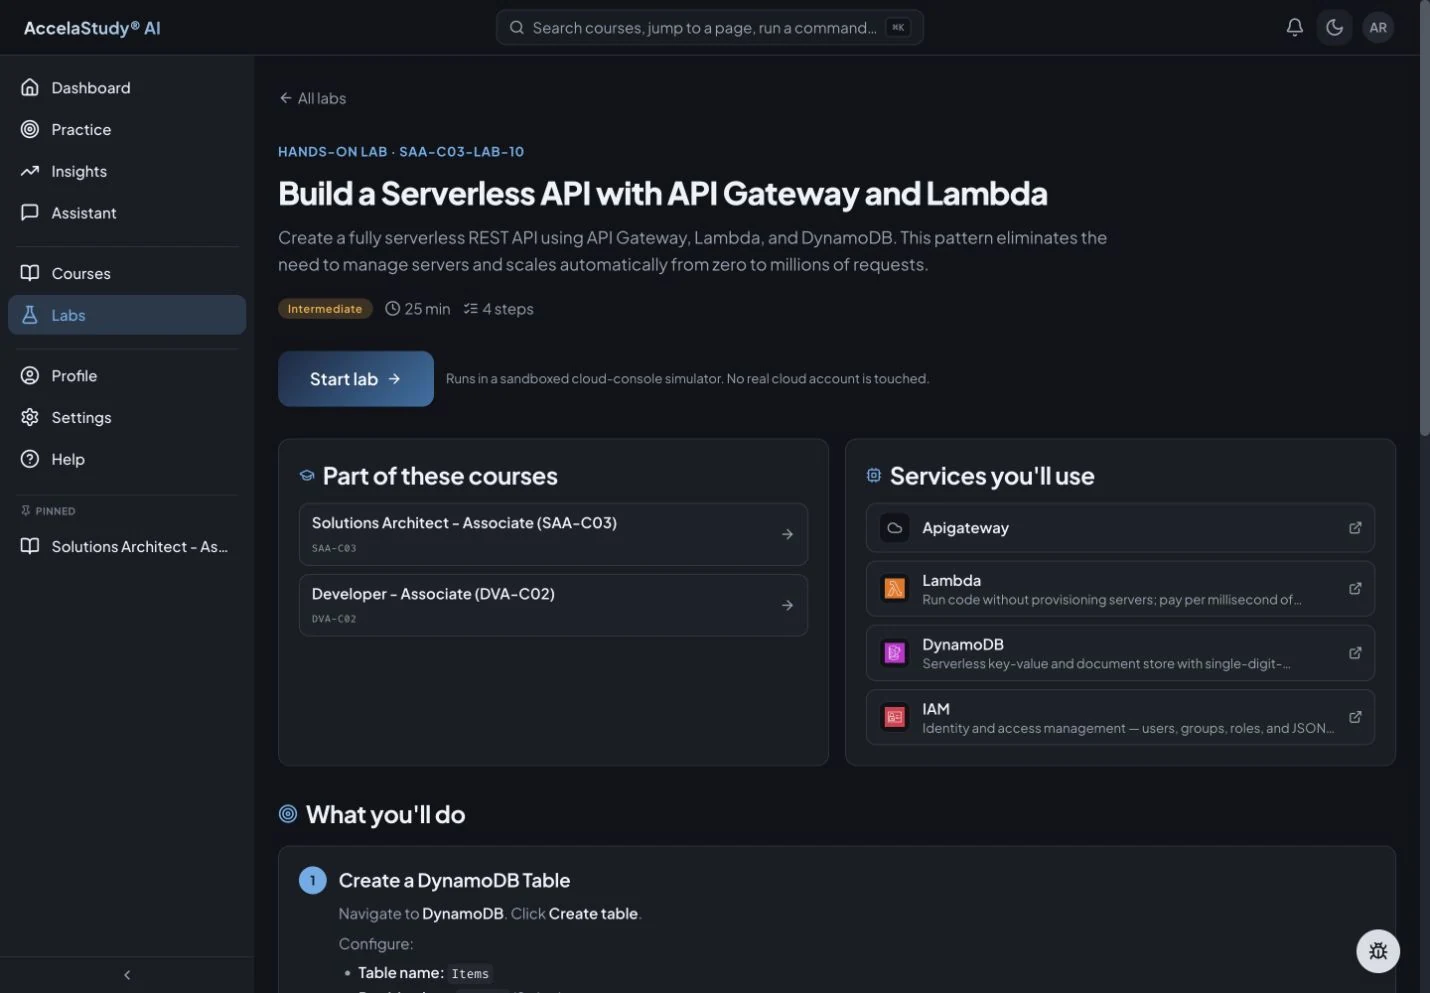
Task: Open Lambda service external link icon
Action: pos(1355,589)
